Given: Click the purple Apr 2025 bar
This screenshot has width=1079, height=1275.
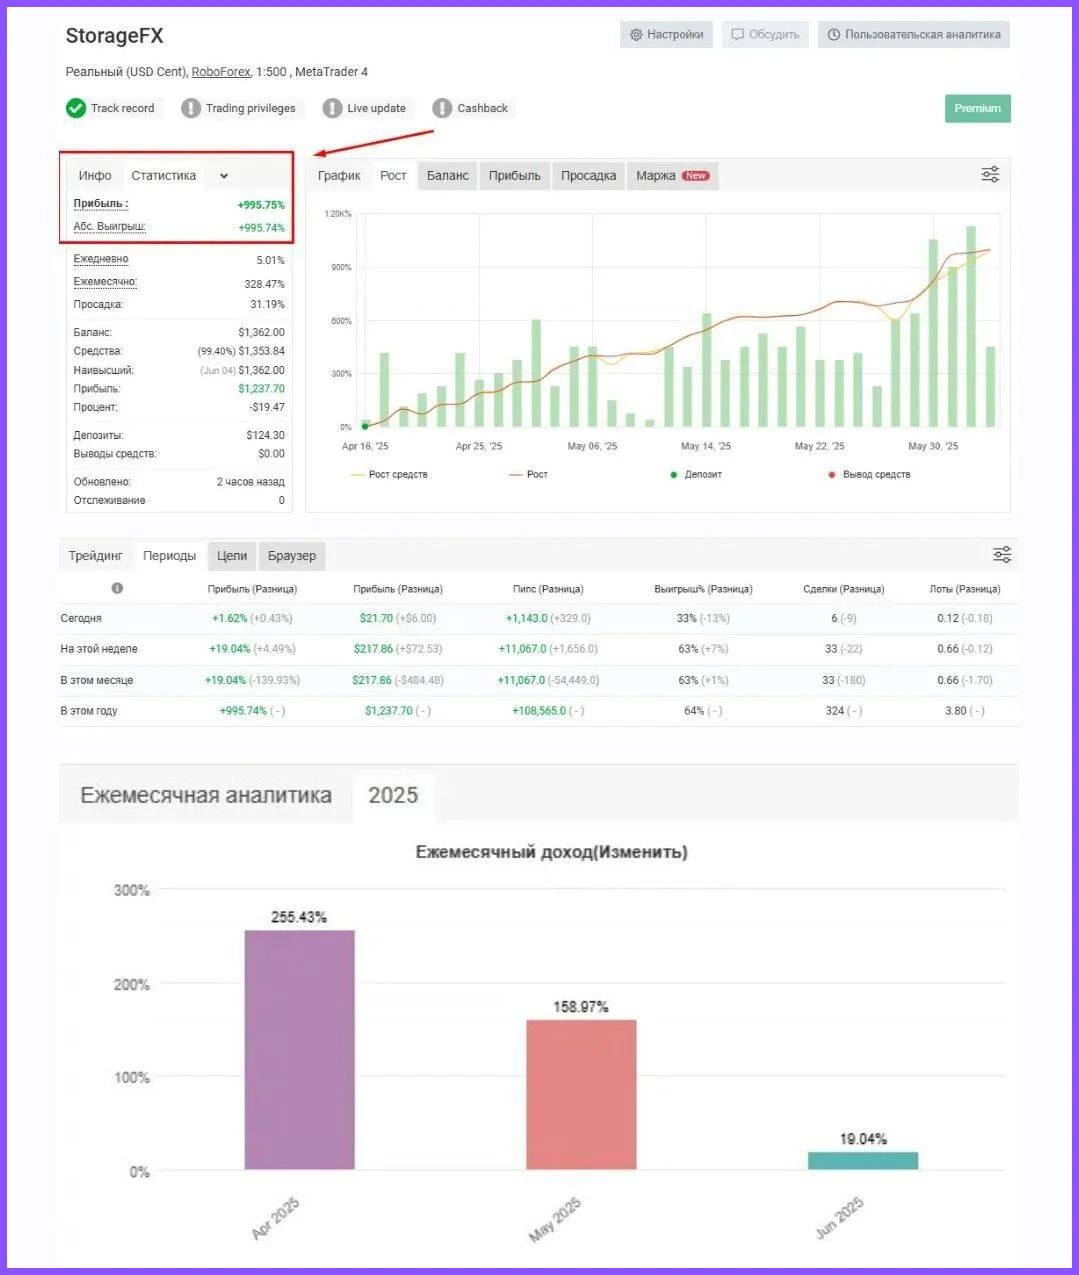Looking at the screenshot, I should point(299,1049).
